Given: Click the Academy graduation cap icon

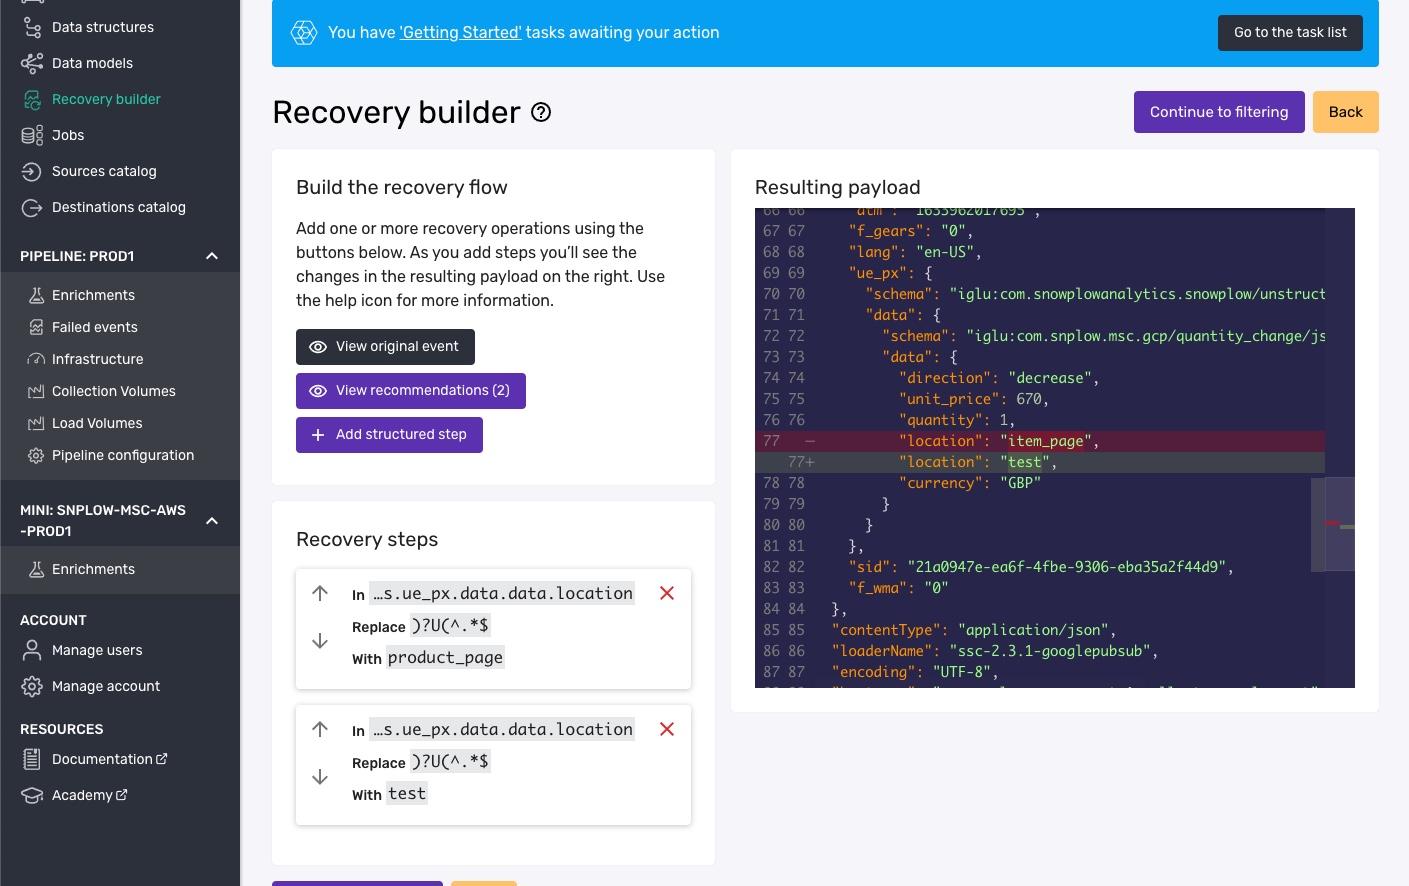Looking at the screenshot, I should (x=32, y=795).
